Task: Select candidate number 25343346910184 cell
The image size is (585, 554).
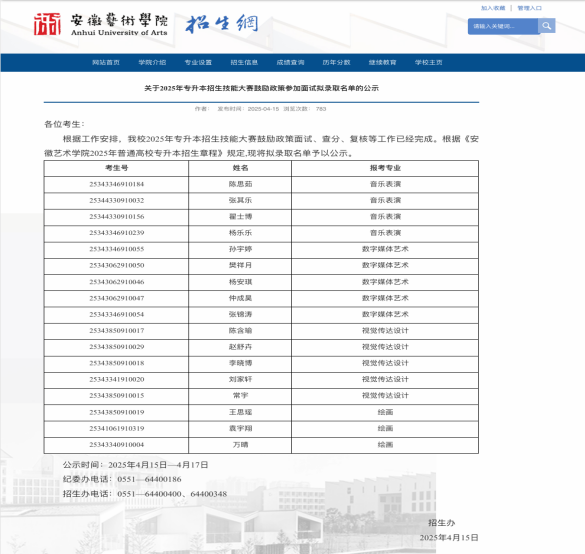Action: click(116, 184)
